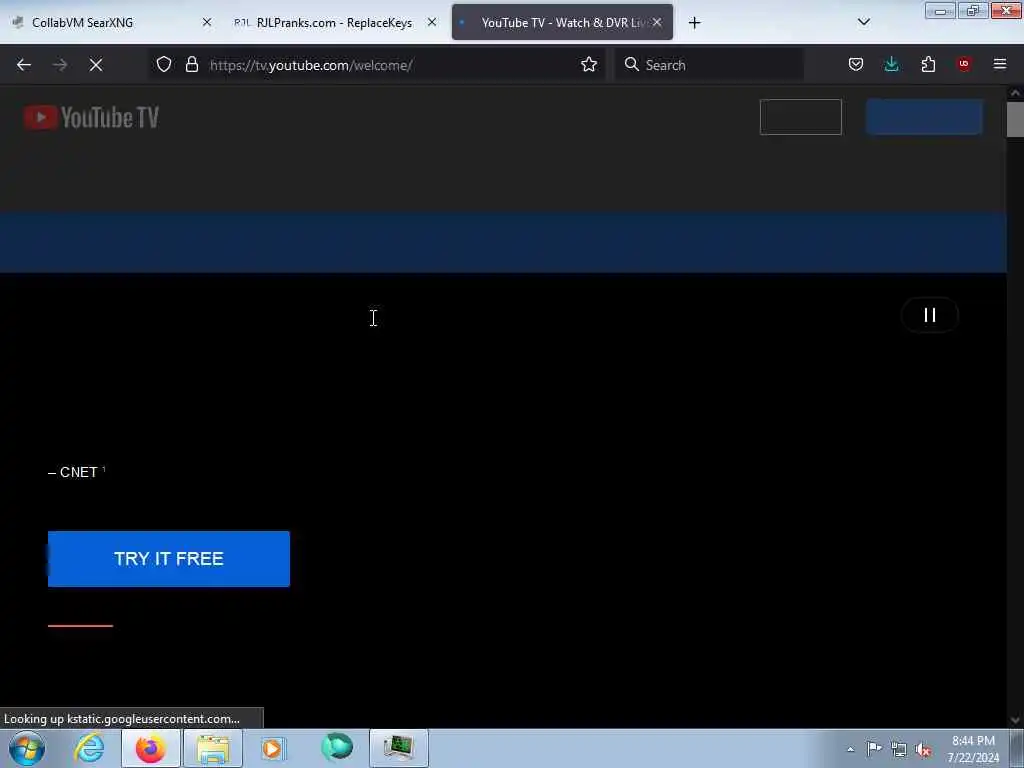
Task: Open a new browser tab
Action: pyautogui.click(x=694, y=23)
